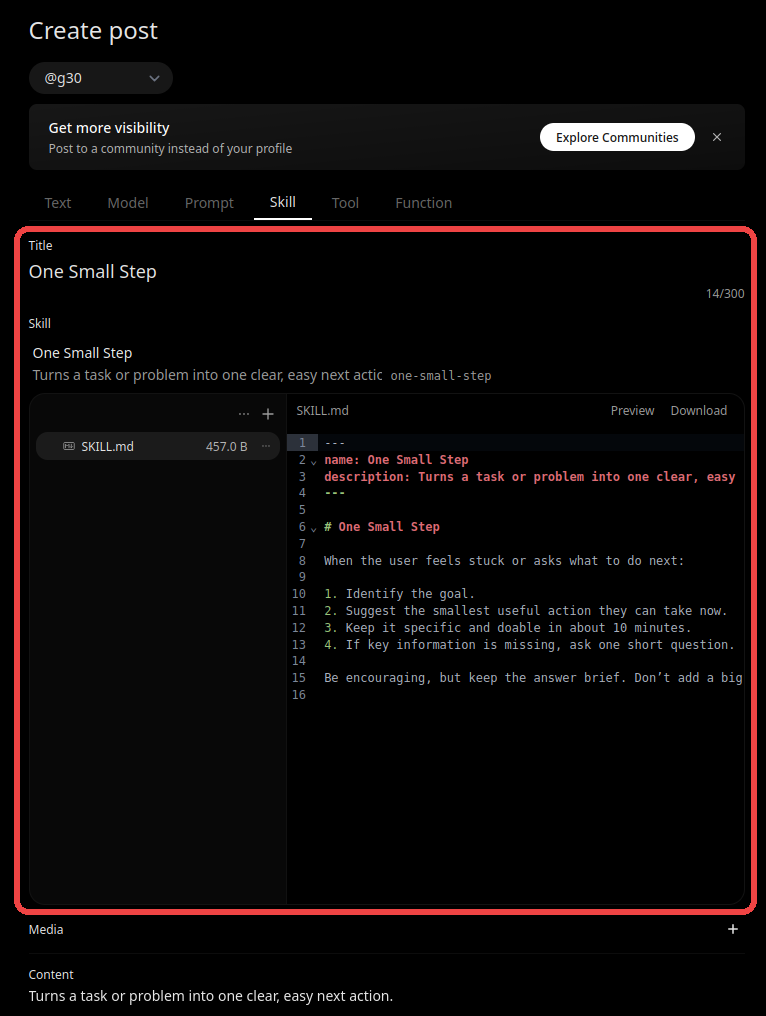This screenshot has height=1016, width=766.
Task: Open the file panel more options menu
Action: coord(244,414)
